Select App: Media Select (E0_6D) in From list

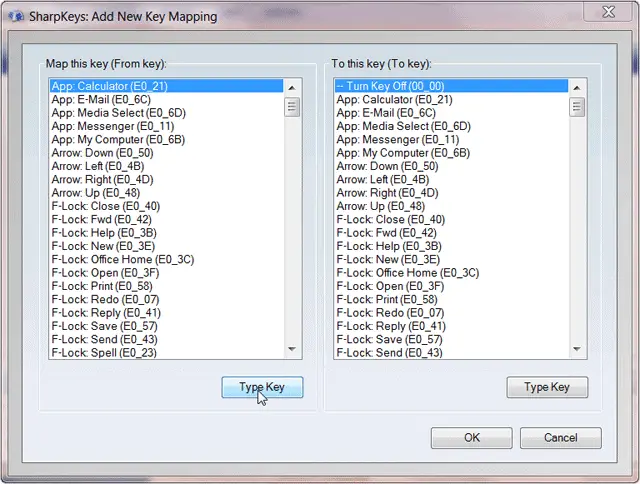pyautogui.click(x=166, y=113)
